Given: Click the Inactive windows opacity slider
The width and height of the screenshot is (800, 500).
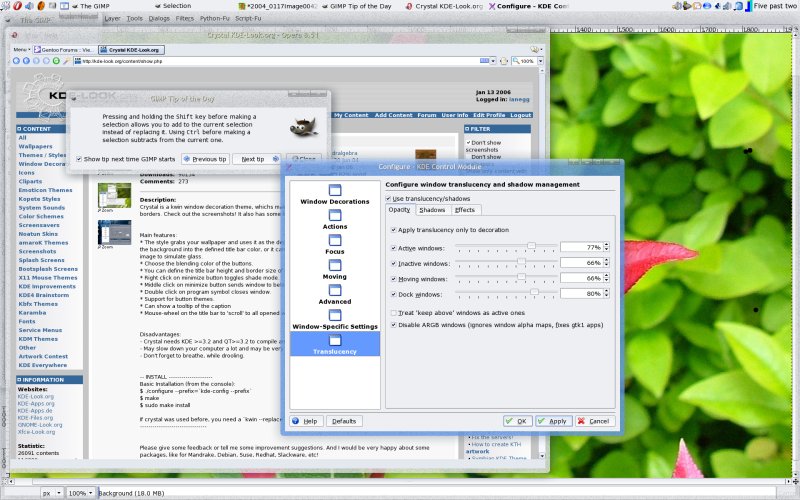Looking at the screenshot, I should (506, 262).
